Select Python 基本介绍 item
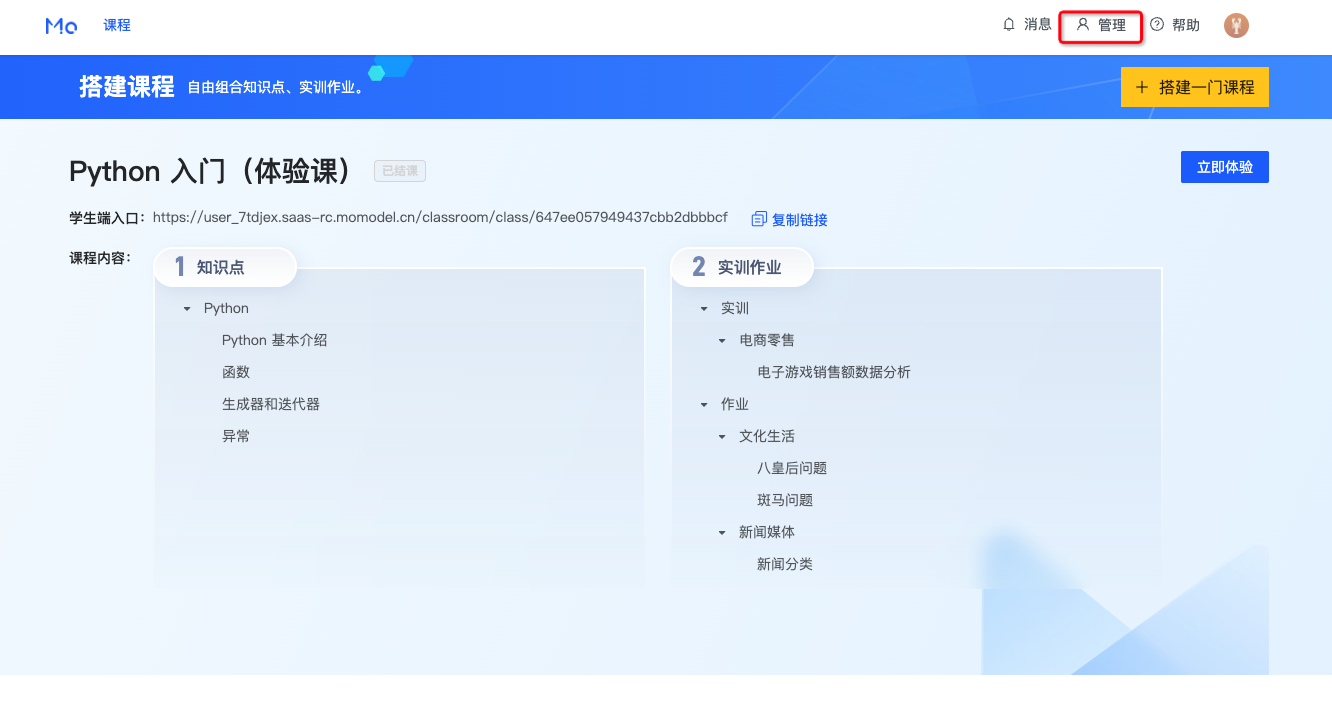The width and height of the screenshot is (1332, 705). [275, 340]
